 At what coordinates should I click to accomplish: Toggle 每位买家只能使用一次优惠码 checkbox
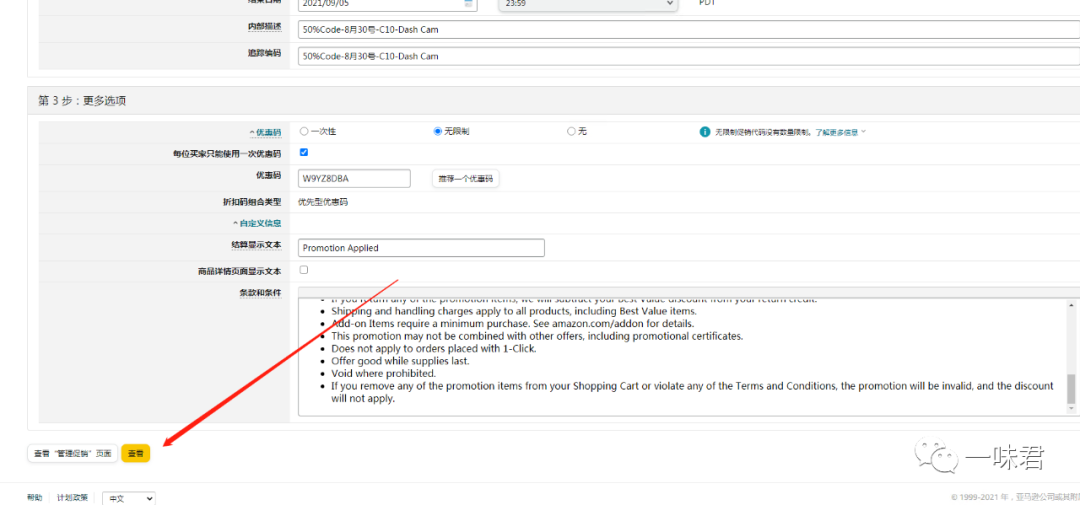pos(304,152)
